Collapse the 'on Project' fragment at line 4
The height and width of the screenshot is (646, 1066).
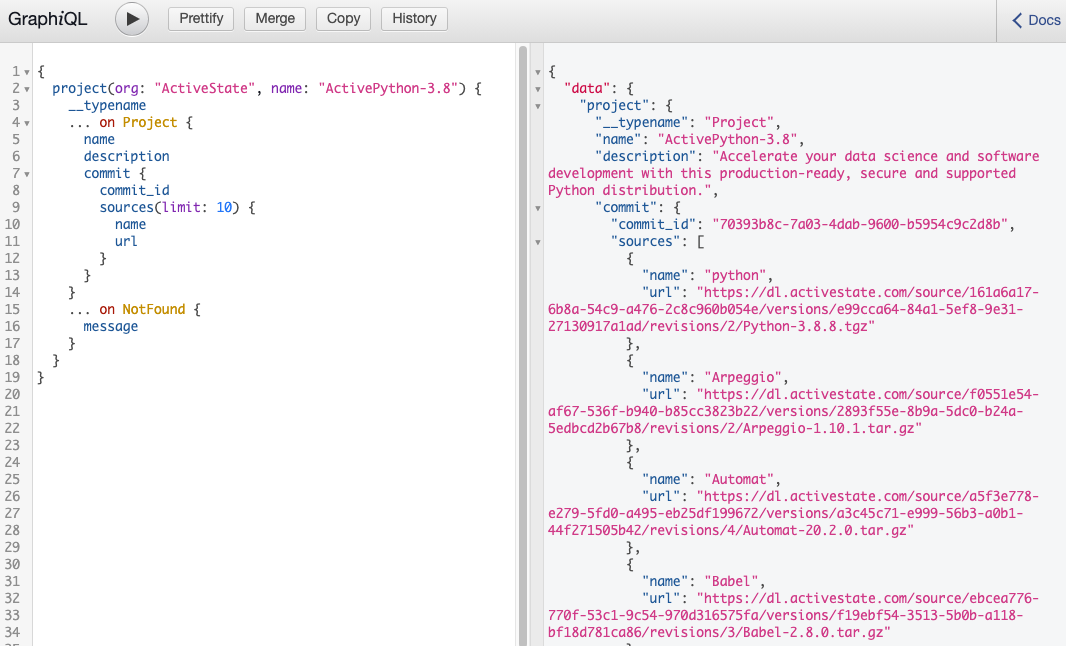[x=27, y=123]
